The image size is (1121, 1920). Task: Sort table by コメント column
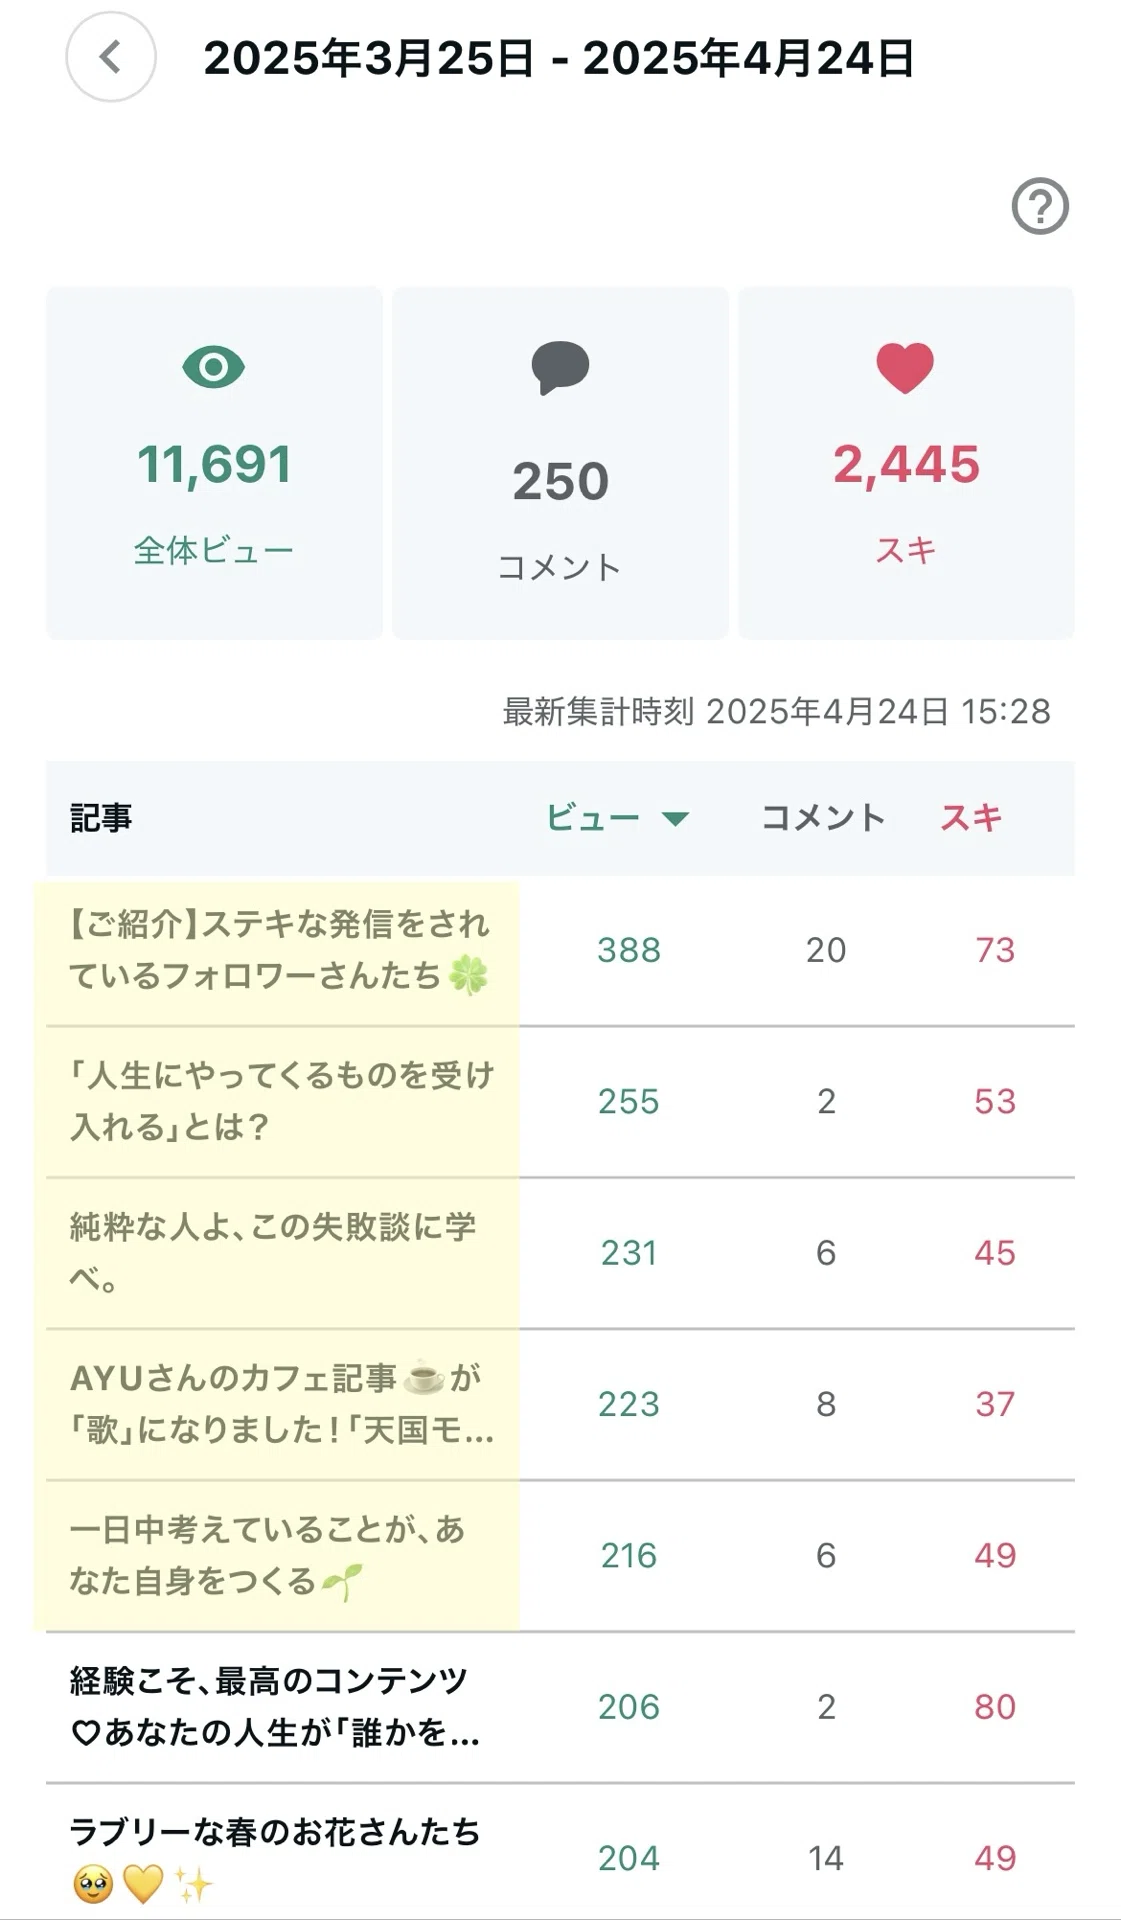click(823, 818)
